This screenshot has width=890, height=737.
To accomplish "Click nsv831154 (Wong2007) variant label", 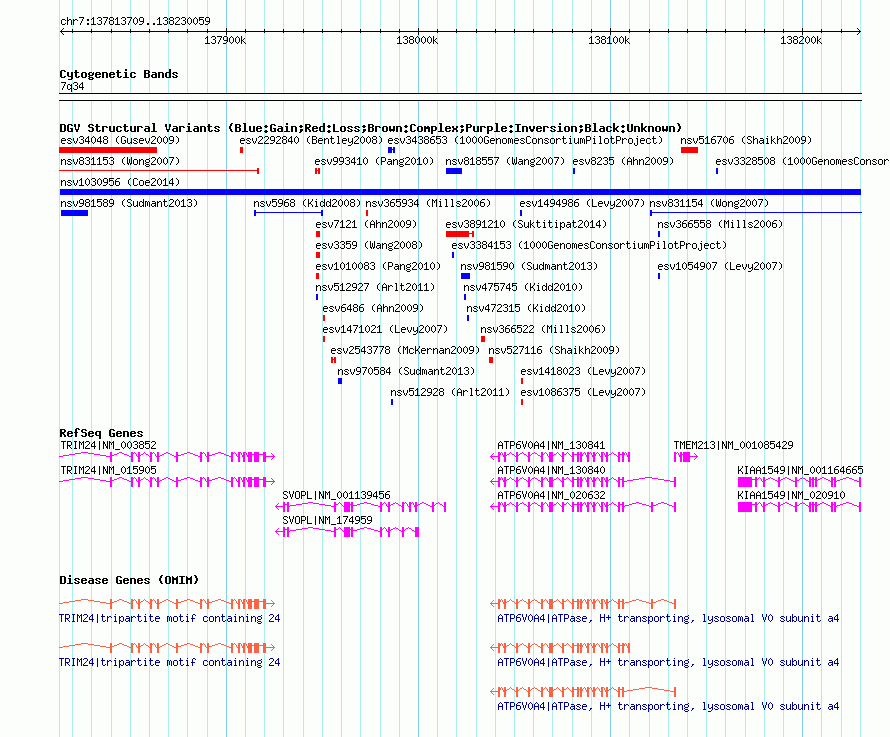I will coord(709,203).
